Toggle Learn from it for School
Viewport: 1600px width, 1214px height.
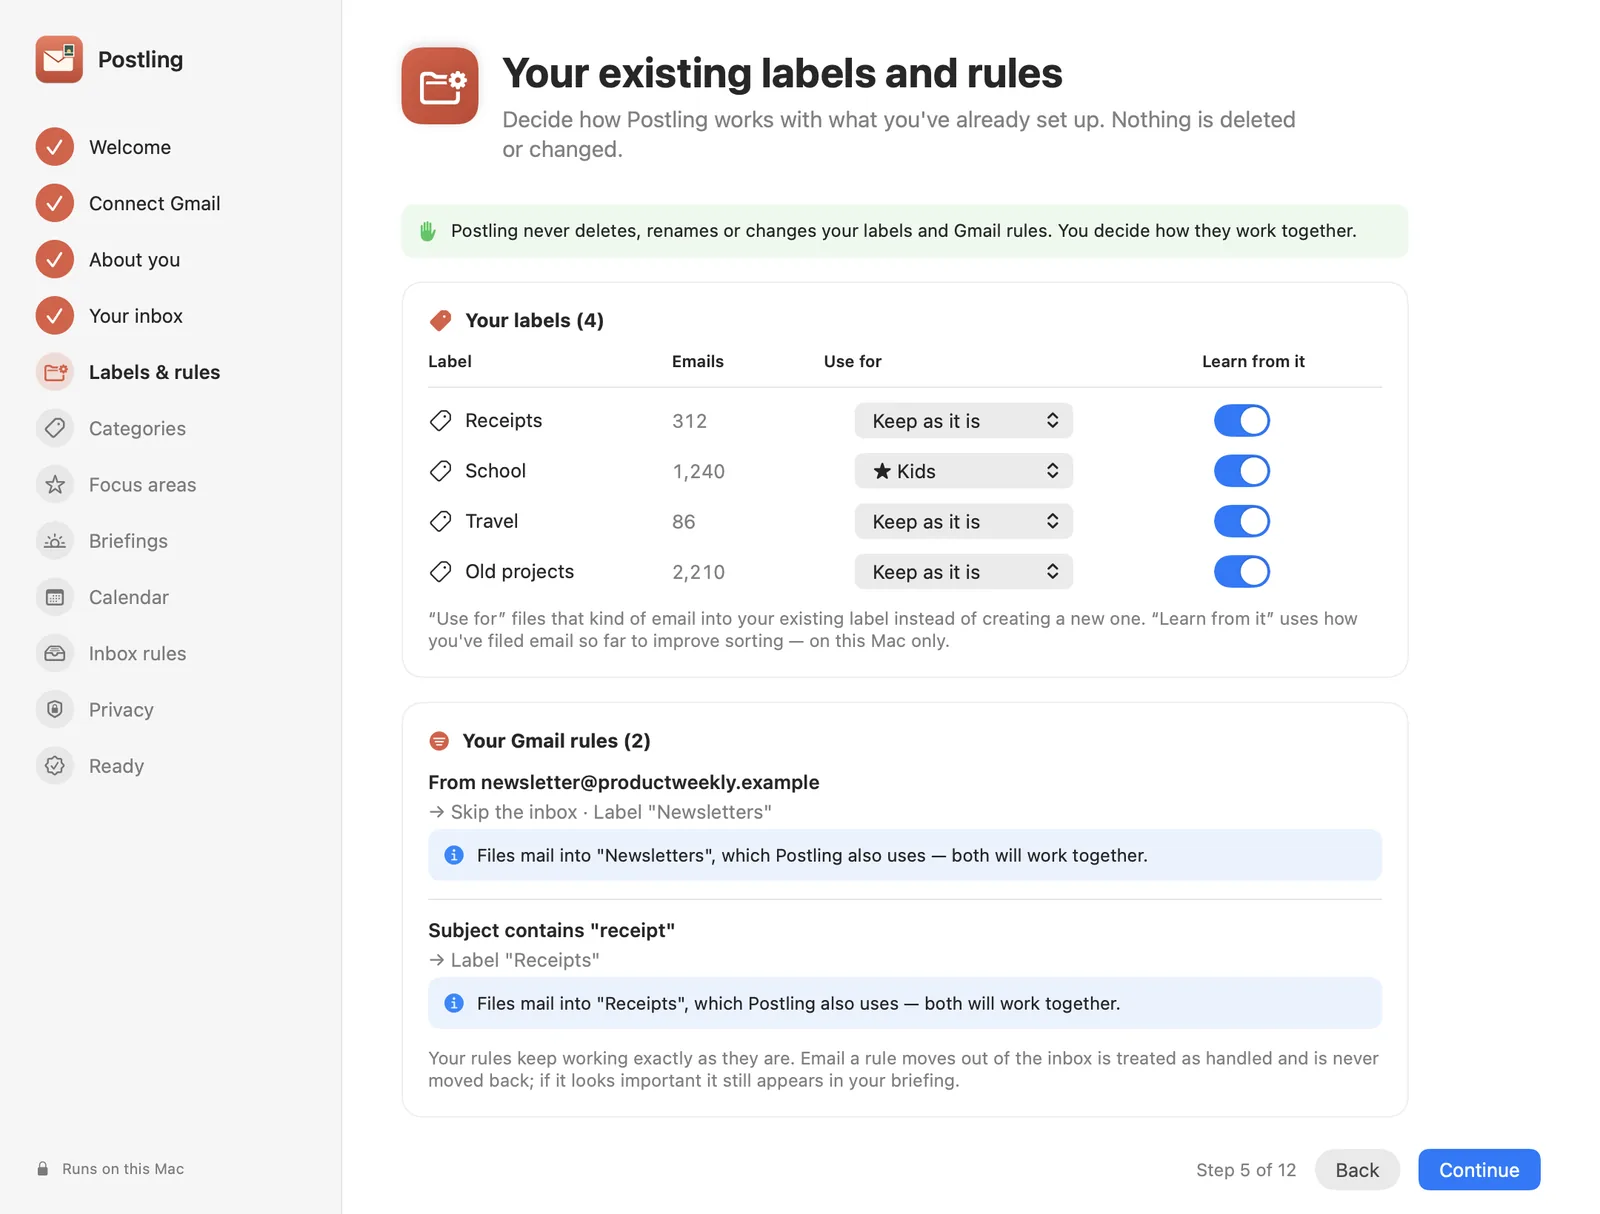pos(1242,471)
